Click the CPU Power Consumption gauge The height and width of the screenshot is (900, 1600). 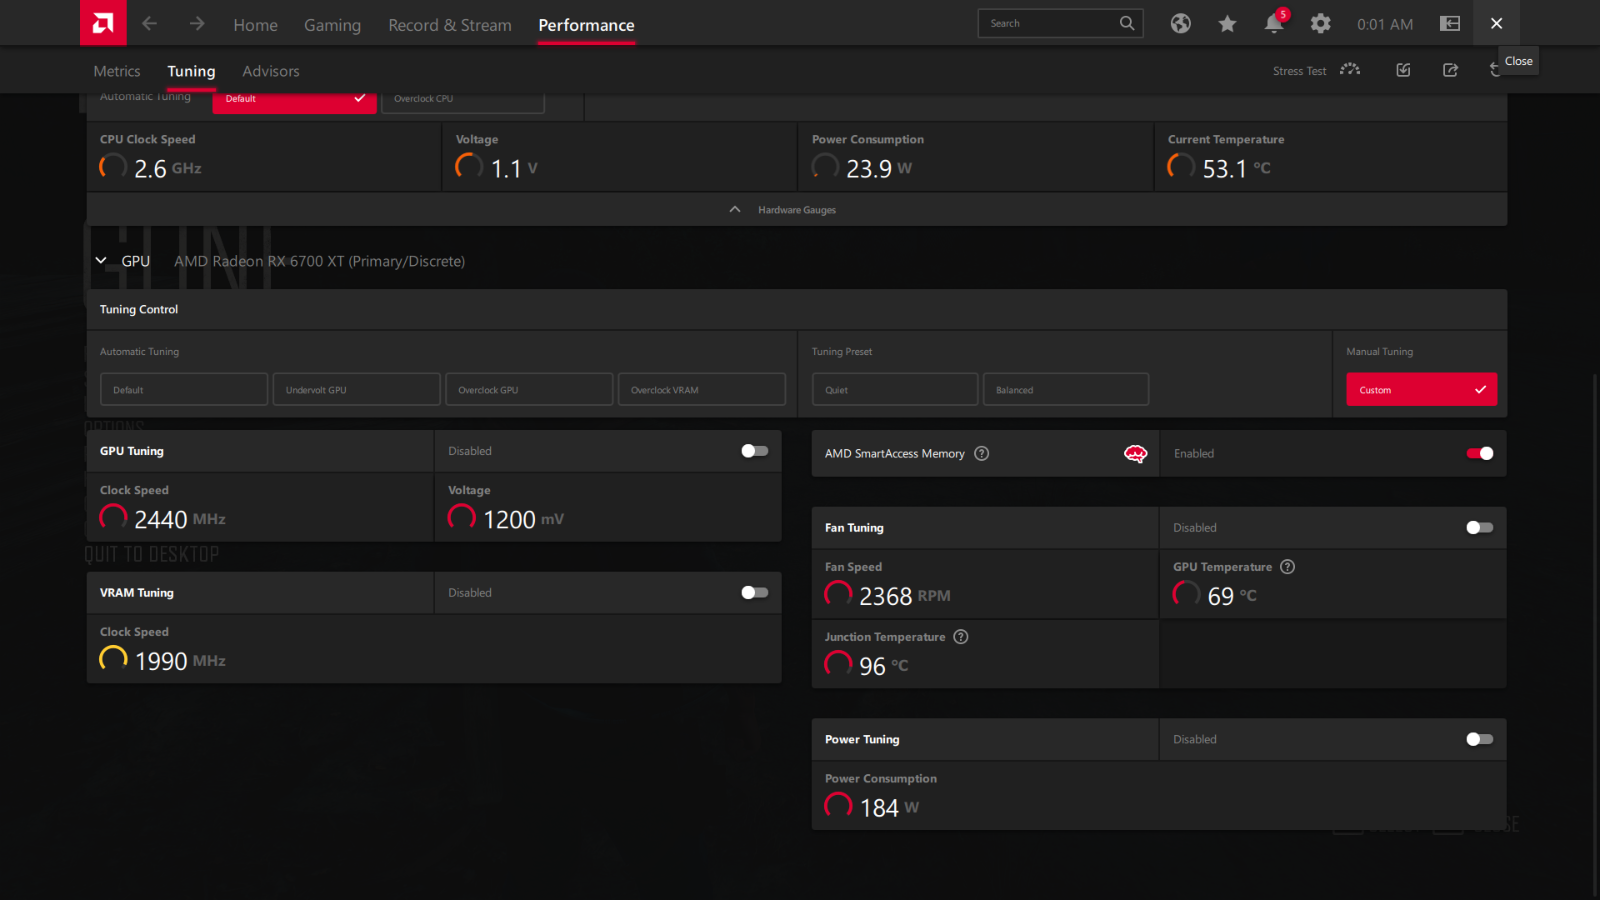tap(825, 167)
